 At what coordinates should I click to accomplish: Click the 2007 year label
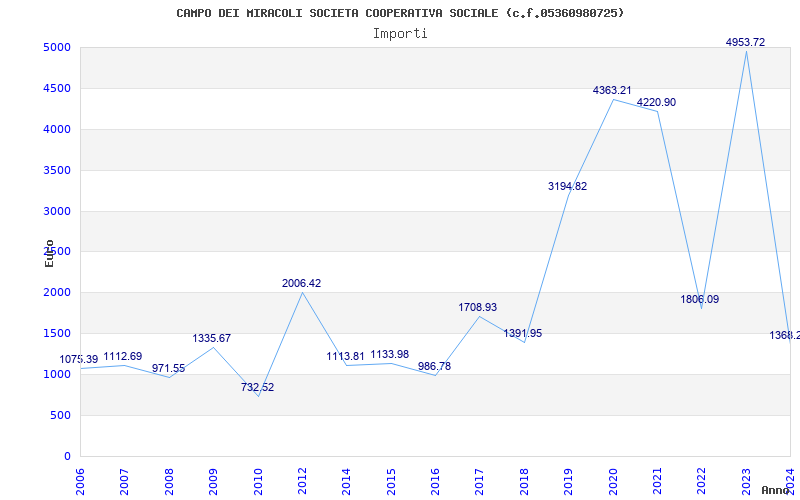[x=124, y=482]
